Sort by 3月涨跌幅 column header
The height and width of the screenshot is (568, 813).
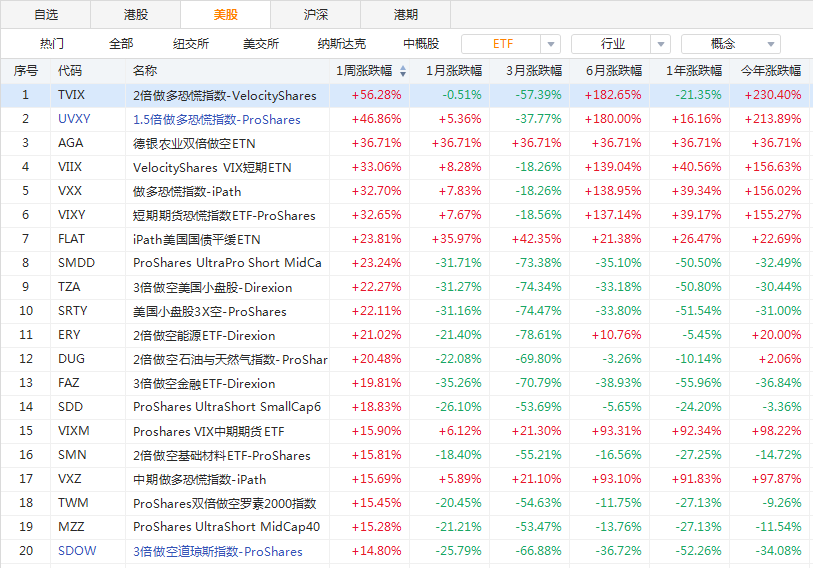coord(534,71)
